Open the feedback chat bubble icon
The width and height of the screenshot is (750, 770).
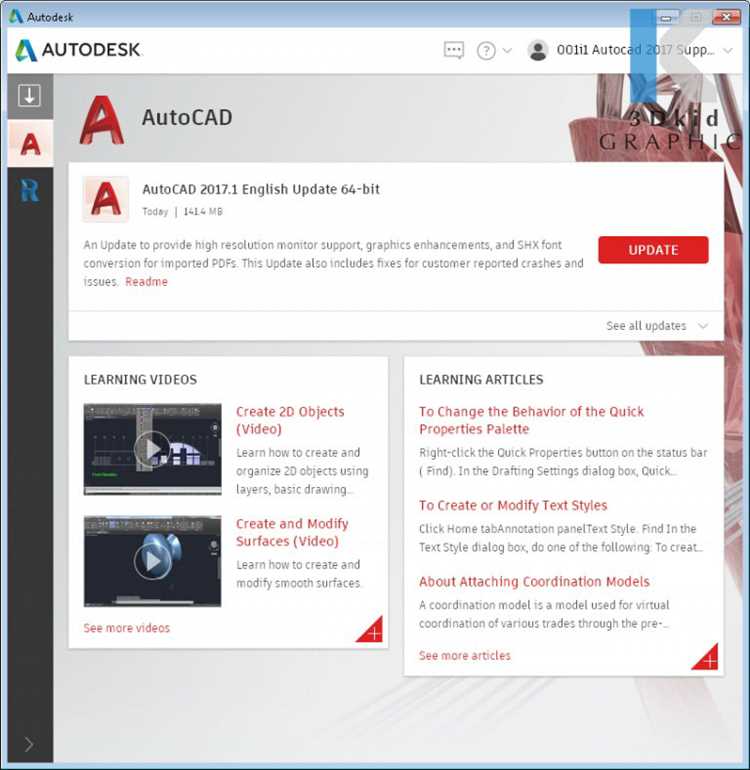453,50
